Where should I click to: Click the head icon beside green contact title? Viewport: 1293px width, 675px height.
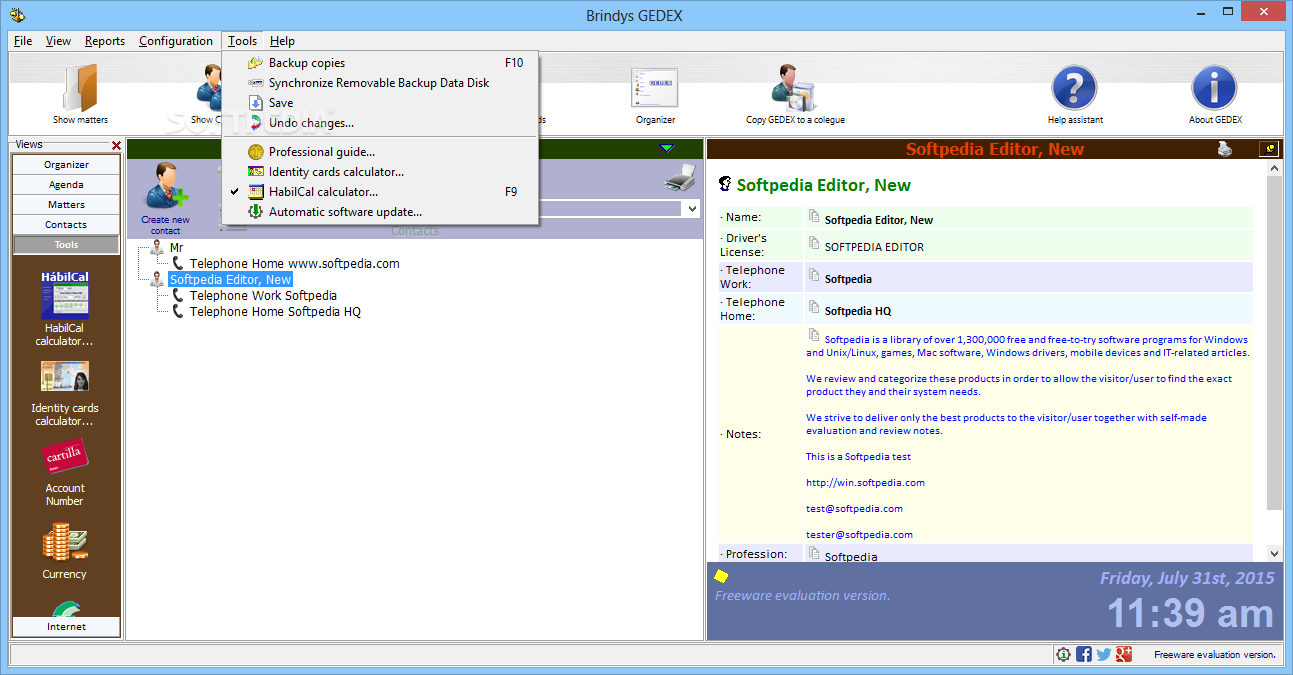[725, 184]
